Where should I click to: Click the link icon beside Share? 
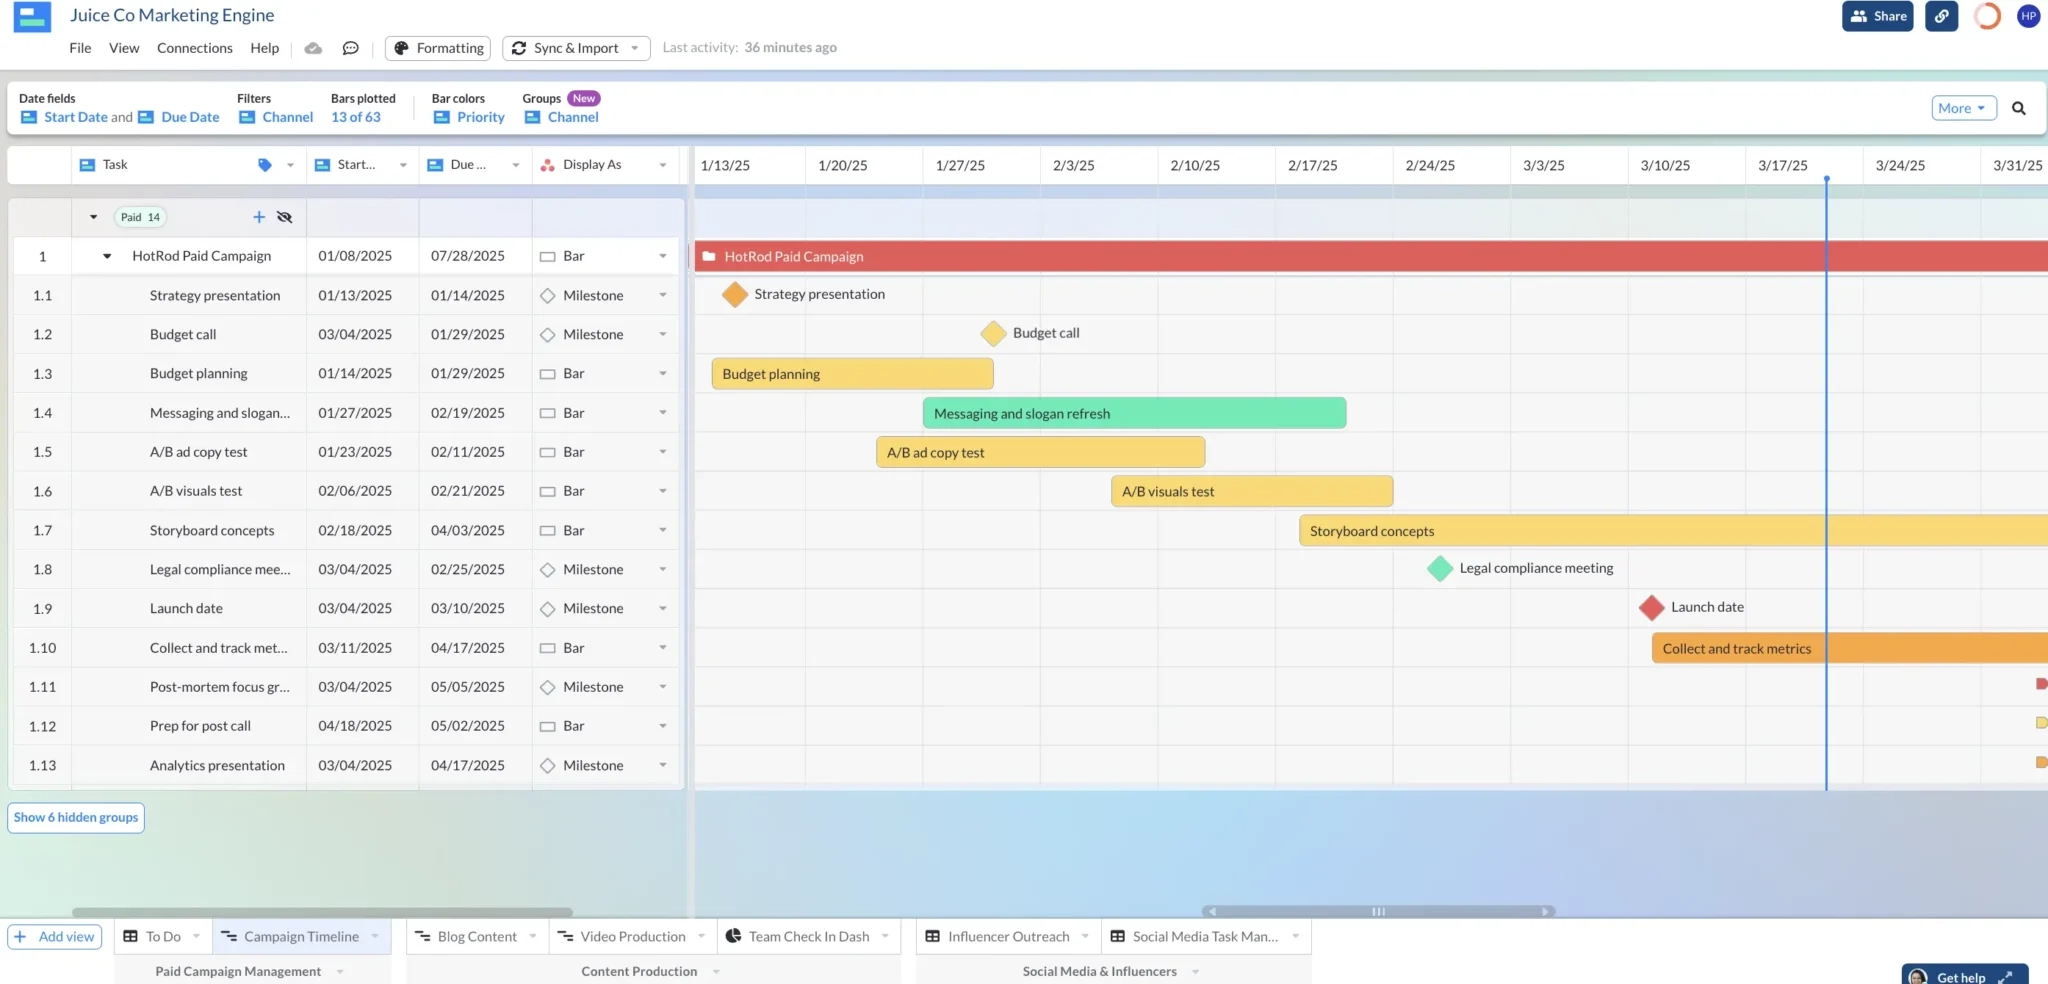click(x=1941, y=16)
